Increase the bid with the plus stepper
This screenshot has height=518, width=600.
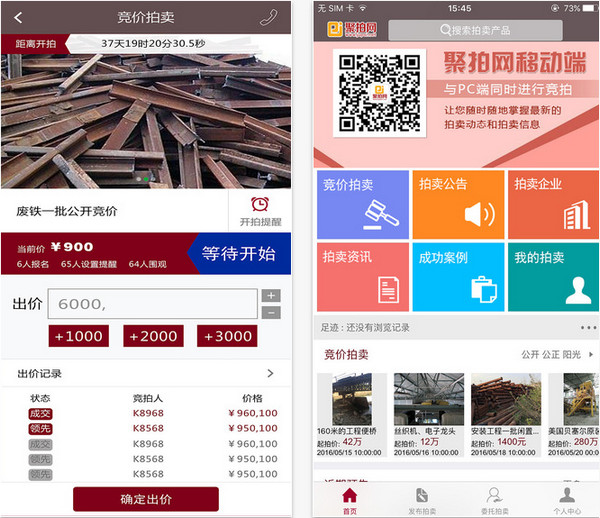click(x=271, y=295)
